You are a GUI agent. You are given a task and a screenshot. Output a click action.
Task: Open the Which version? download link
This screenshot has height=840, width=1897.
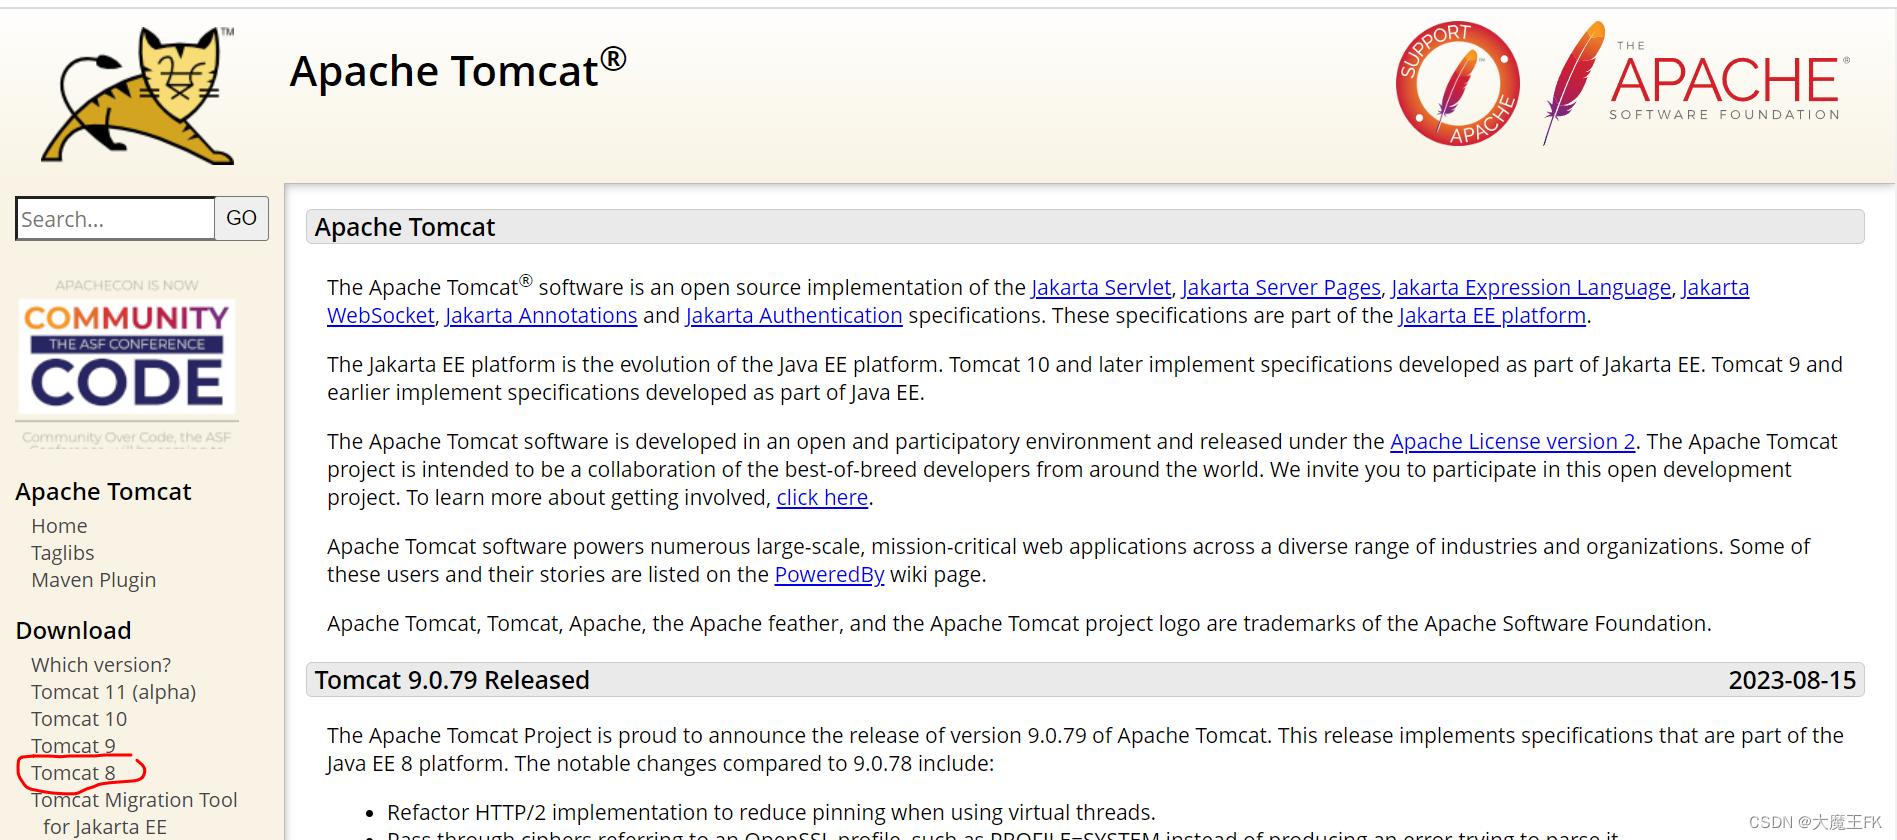click(x=101, y=665)
